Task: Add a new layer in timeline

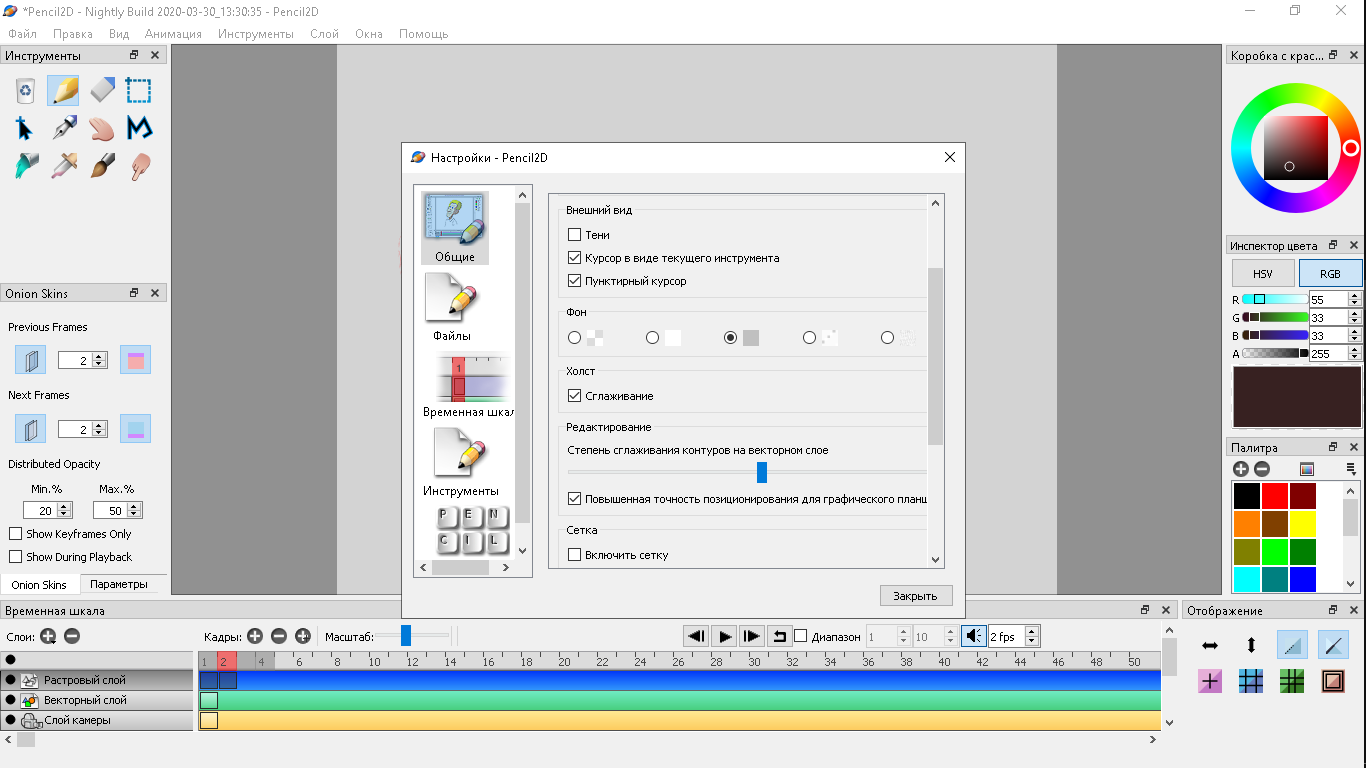Action: tap(48, 636)
